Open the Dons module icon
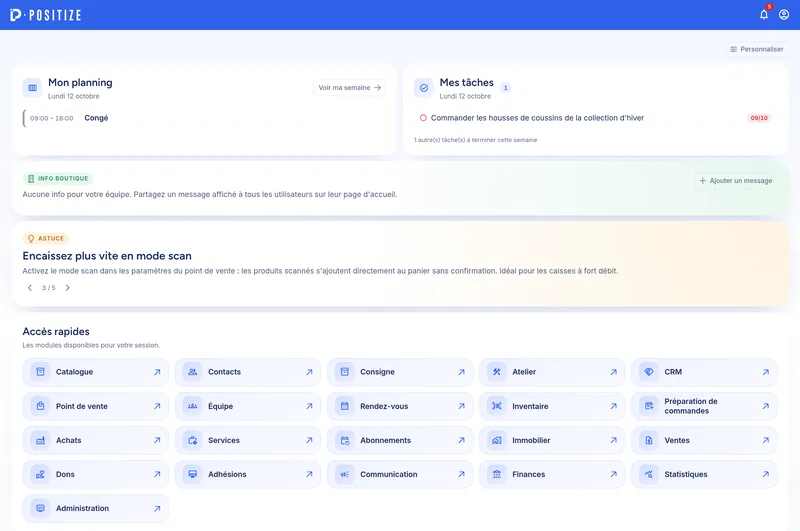 coord(40,474)
